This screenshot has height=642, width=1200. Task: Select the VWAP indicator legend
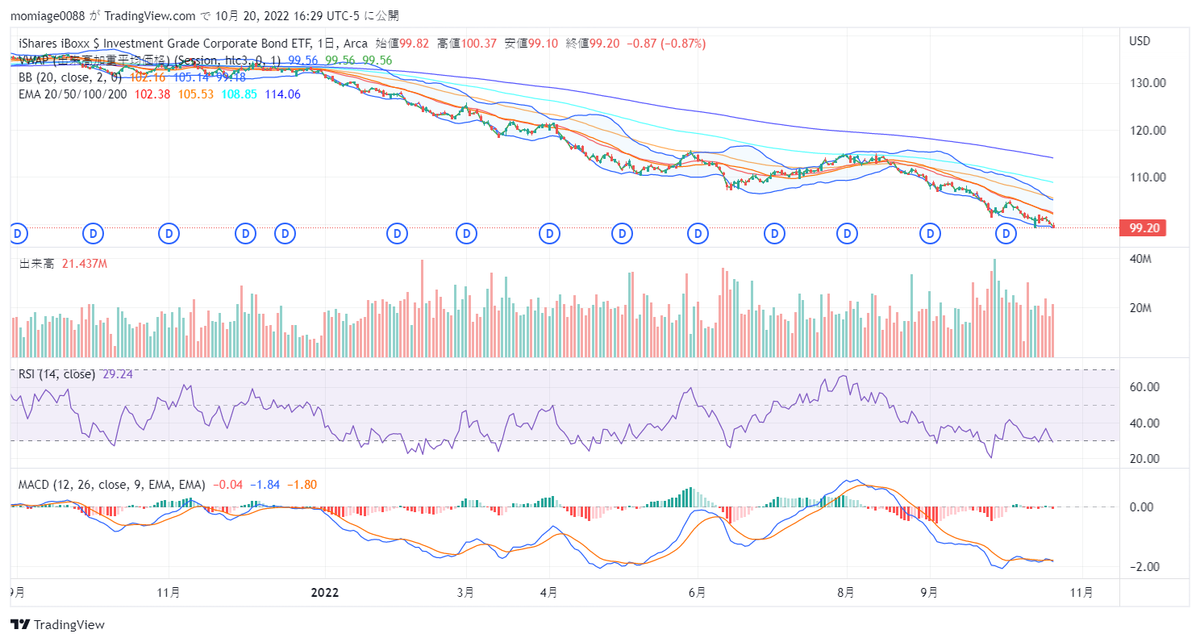[150, 60]
